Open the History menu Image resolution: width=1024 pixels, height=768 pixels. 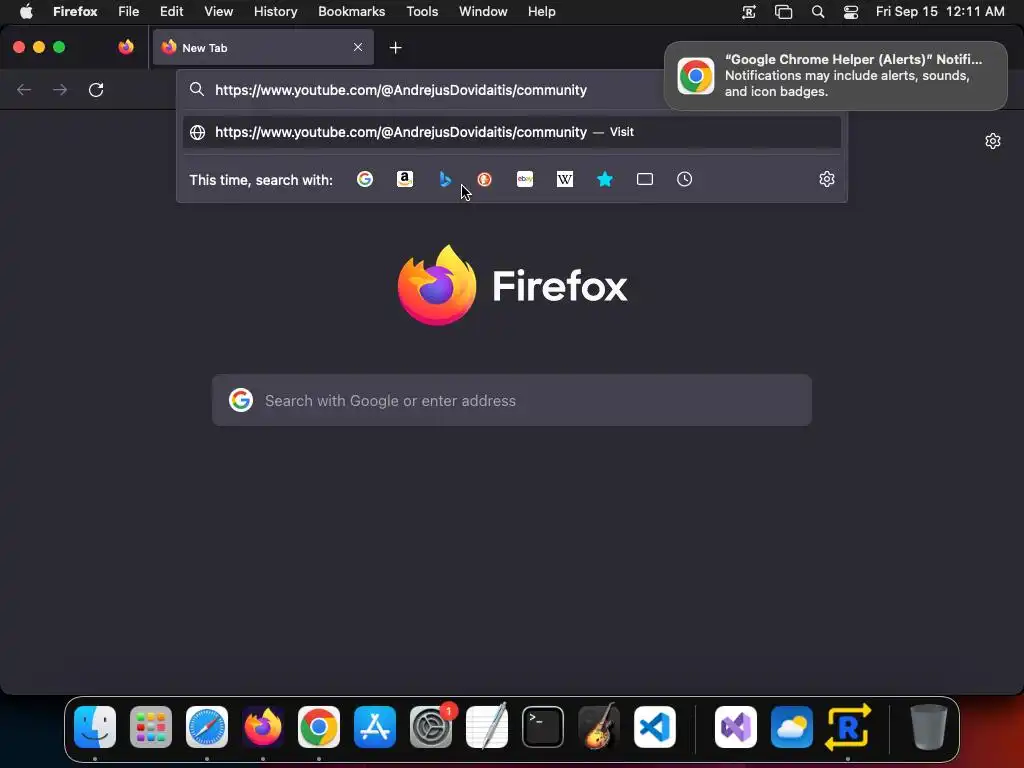(276, 11)
